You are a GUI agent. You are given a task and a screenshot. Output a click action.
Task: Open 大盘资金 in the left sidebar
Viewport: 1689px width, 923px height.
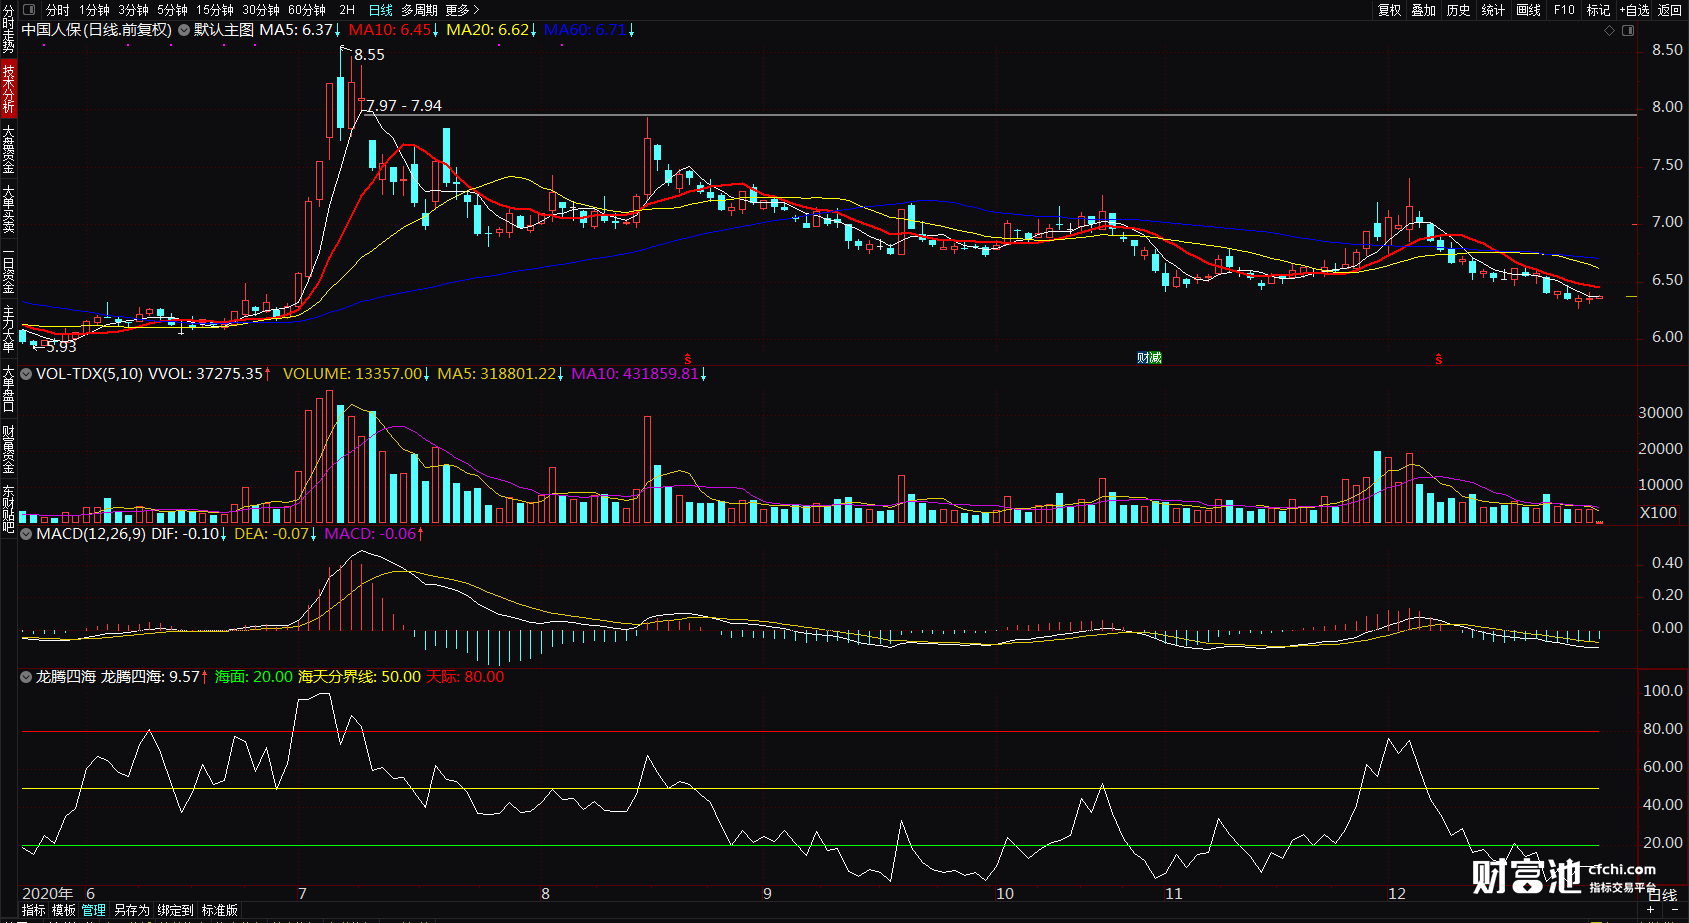(8, 149)
